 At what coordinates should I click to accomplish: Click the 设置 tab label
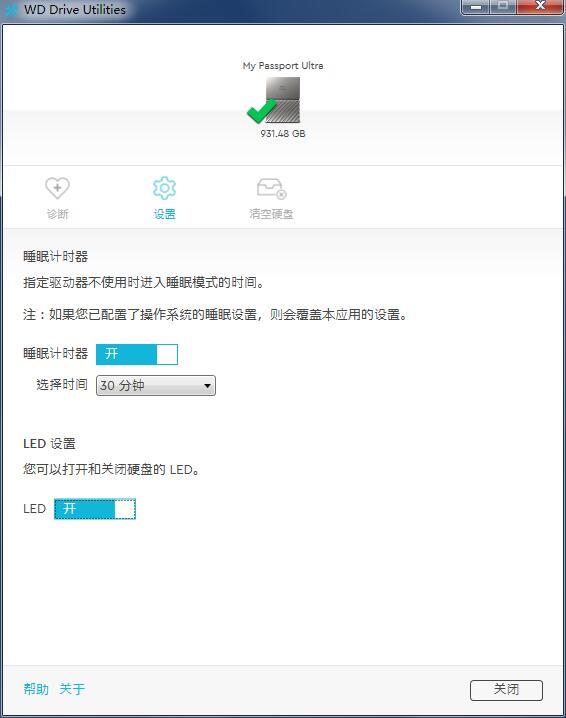(164, 214)
